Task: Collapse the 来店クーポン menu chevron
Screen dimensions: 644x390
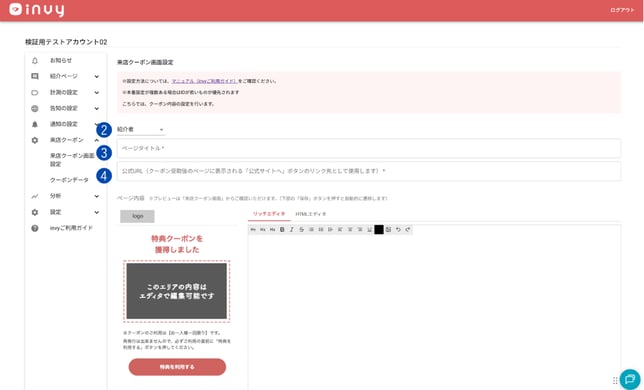Action: pos(97,140)
